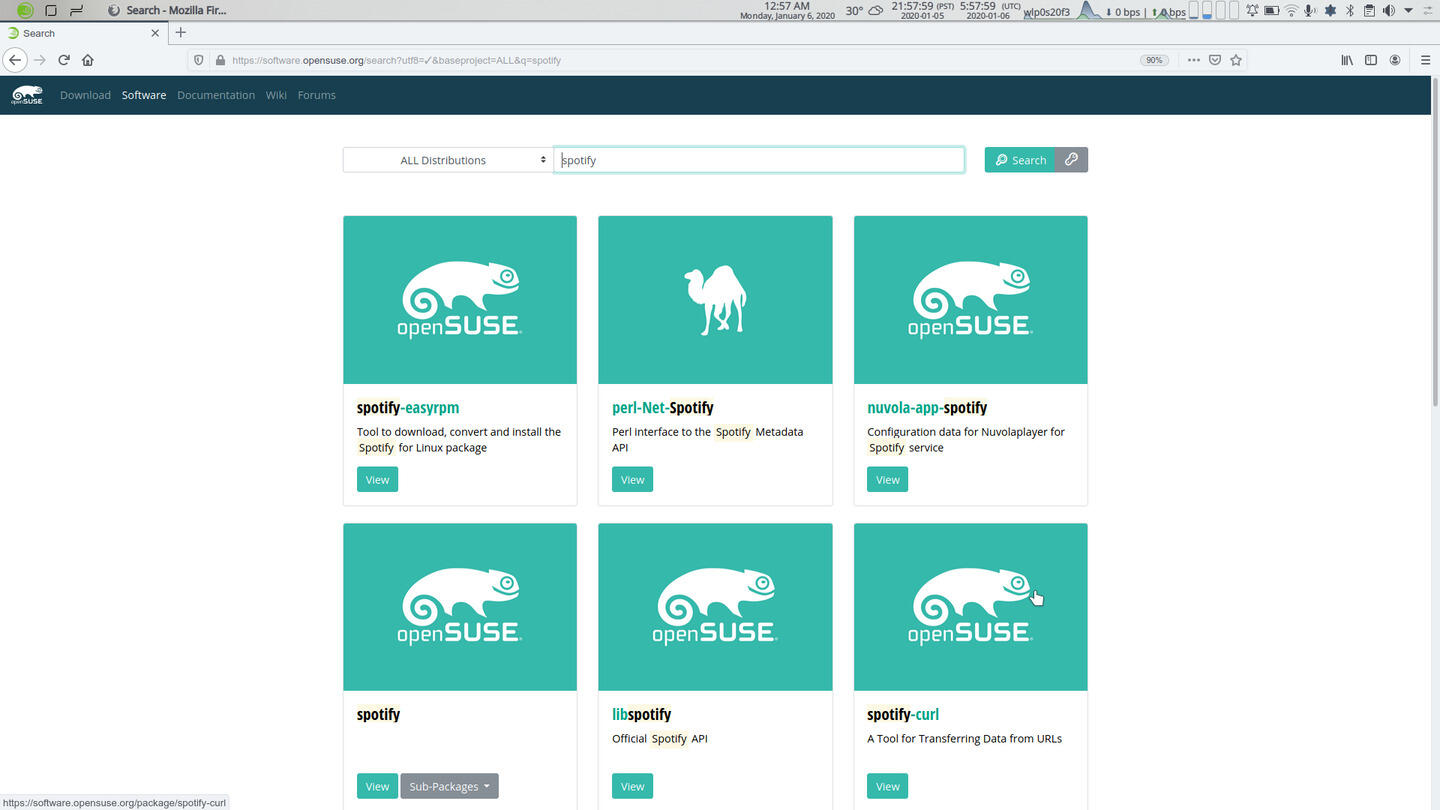The image size is (1440, 810).
Task: Expand the spotify Sub-Packages dropdown
Action: [449, 786]
